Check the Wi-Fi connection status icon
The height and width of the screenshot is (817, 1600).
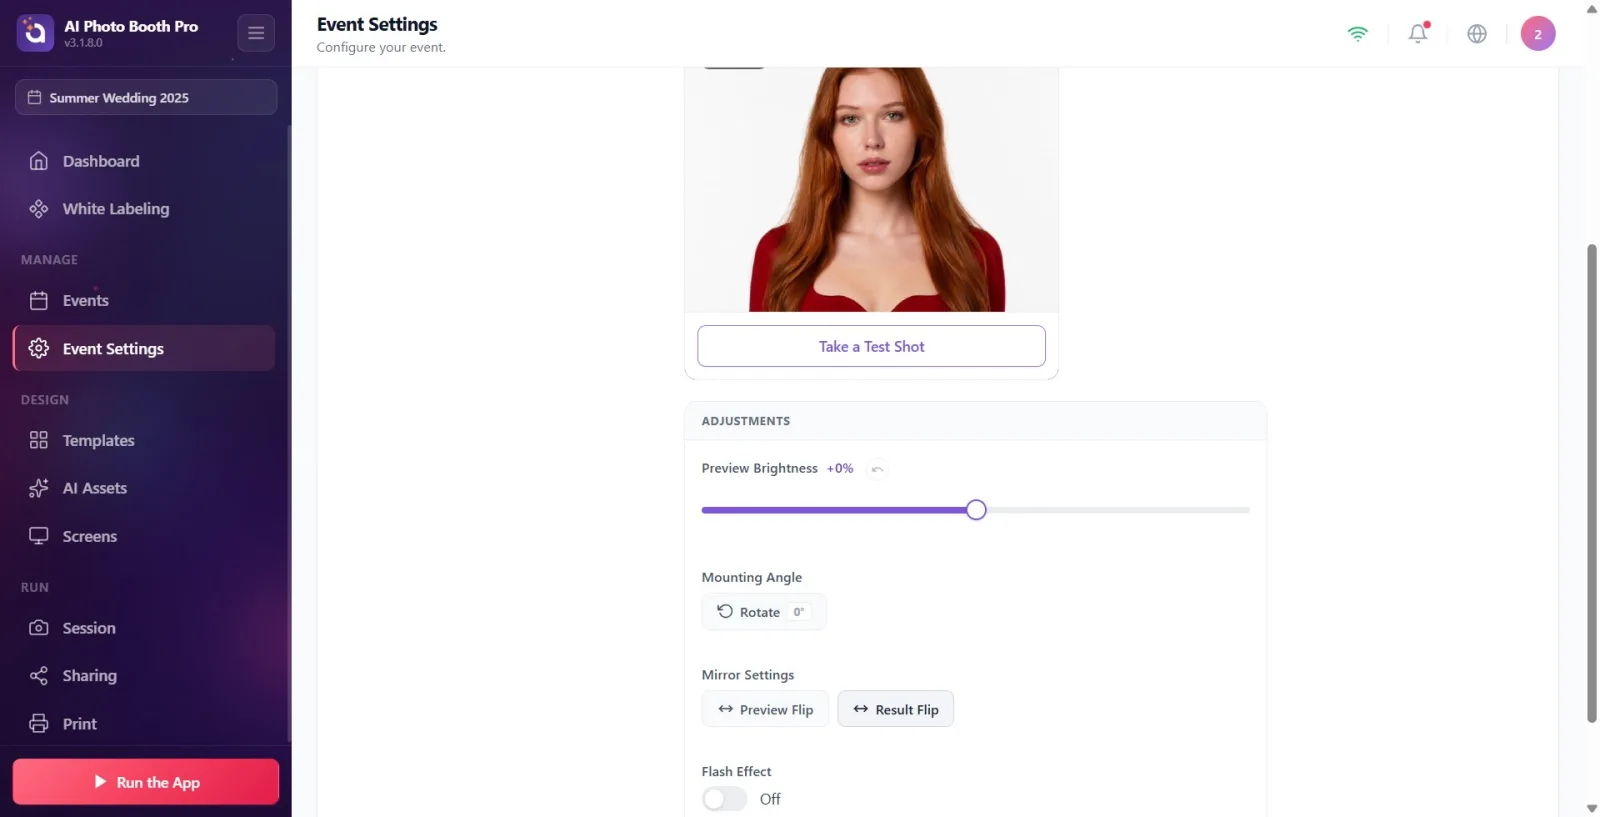pos(1357,33)
